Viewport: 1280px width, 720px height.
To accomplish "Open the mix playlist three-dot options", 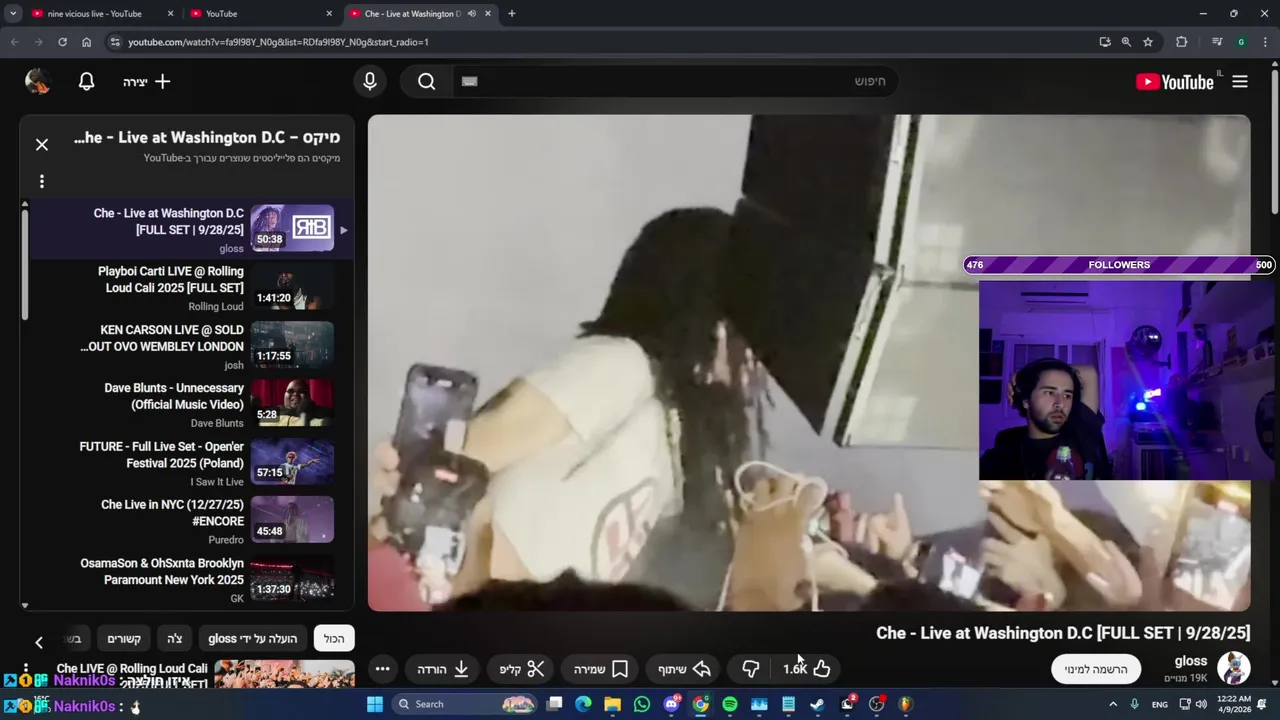I will pos(42,181).
